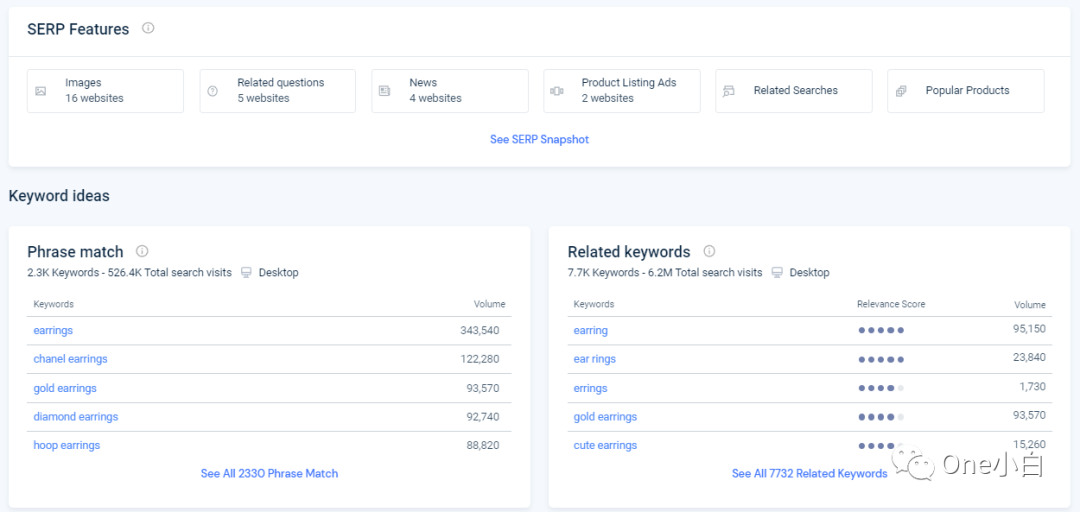Open the ear rings related keyword
Viewport: 1080px width, 512px height.
point(594,359)
